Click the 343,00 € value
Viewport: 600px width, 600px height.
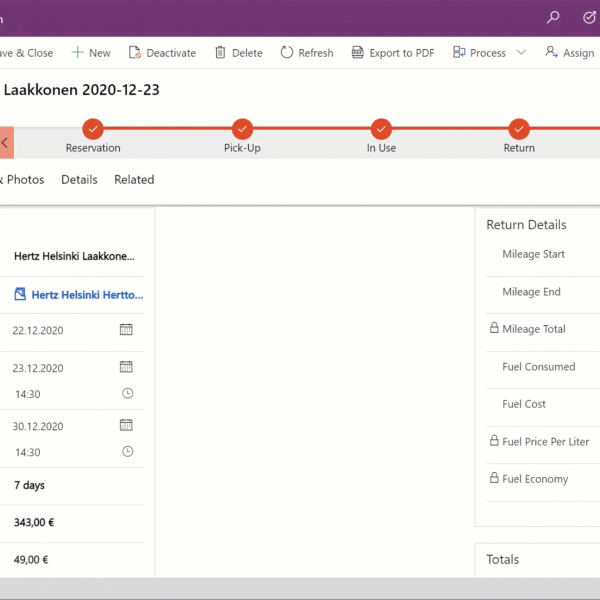coord(34,522)
